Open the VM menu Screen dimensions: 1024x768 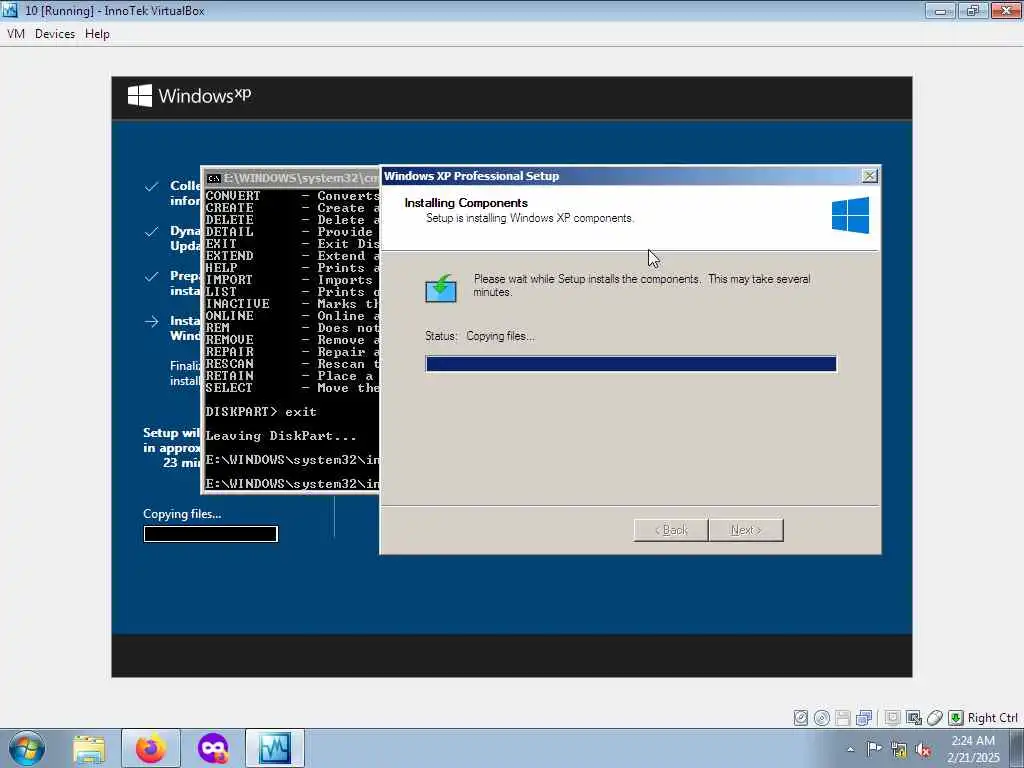[x=16, y=34]
